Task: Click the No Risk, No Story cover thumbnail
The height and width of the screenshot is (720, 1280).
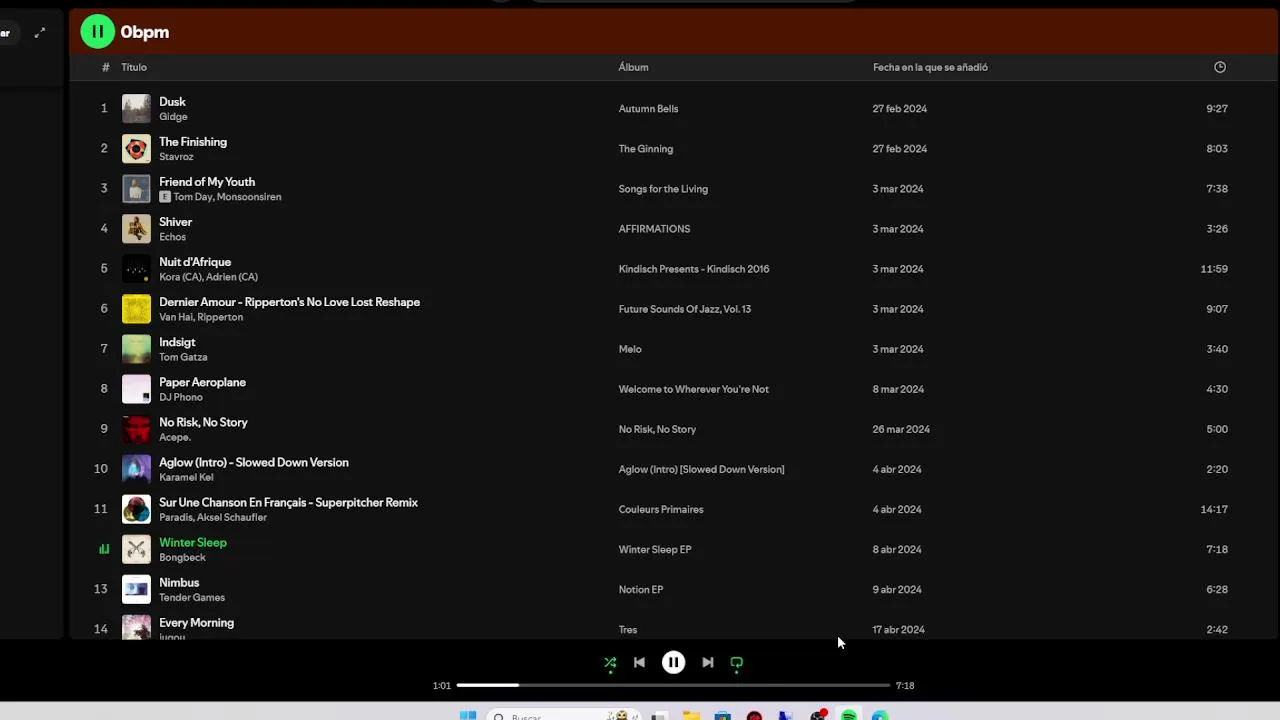Action: click(136, 428)
